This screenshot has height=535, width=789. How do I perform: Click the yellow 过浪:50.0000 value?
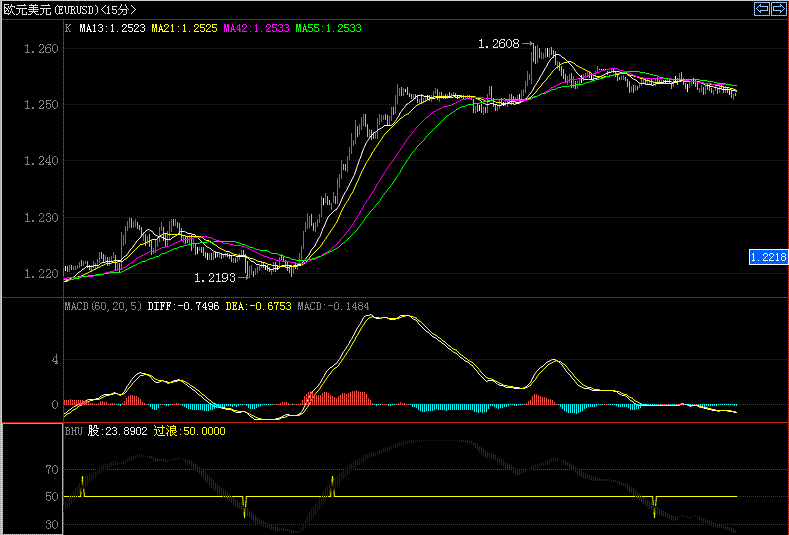[x=189, y=431]
